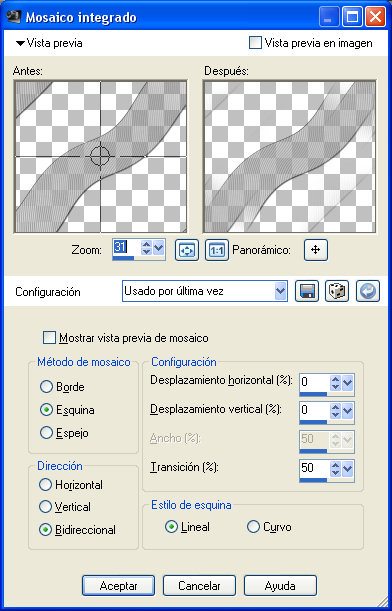Screen dimensions: 392x611
Task: Close the Mosaico integrado dialog
Action: (375, 18)
